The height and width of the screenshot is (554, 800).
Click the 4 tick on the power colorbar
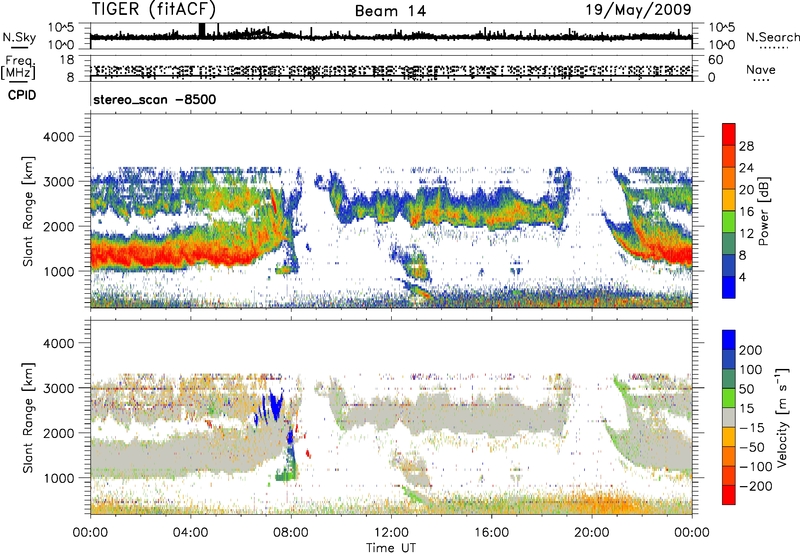click(x=743, y=277)
